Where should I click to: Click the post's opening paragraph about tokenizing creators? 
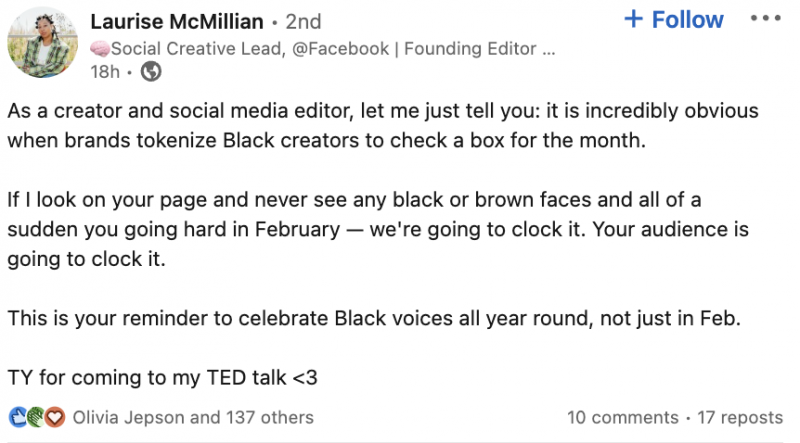tap(383, 126)
